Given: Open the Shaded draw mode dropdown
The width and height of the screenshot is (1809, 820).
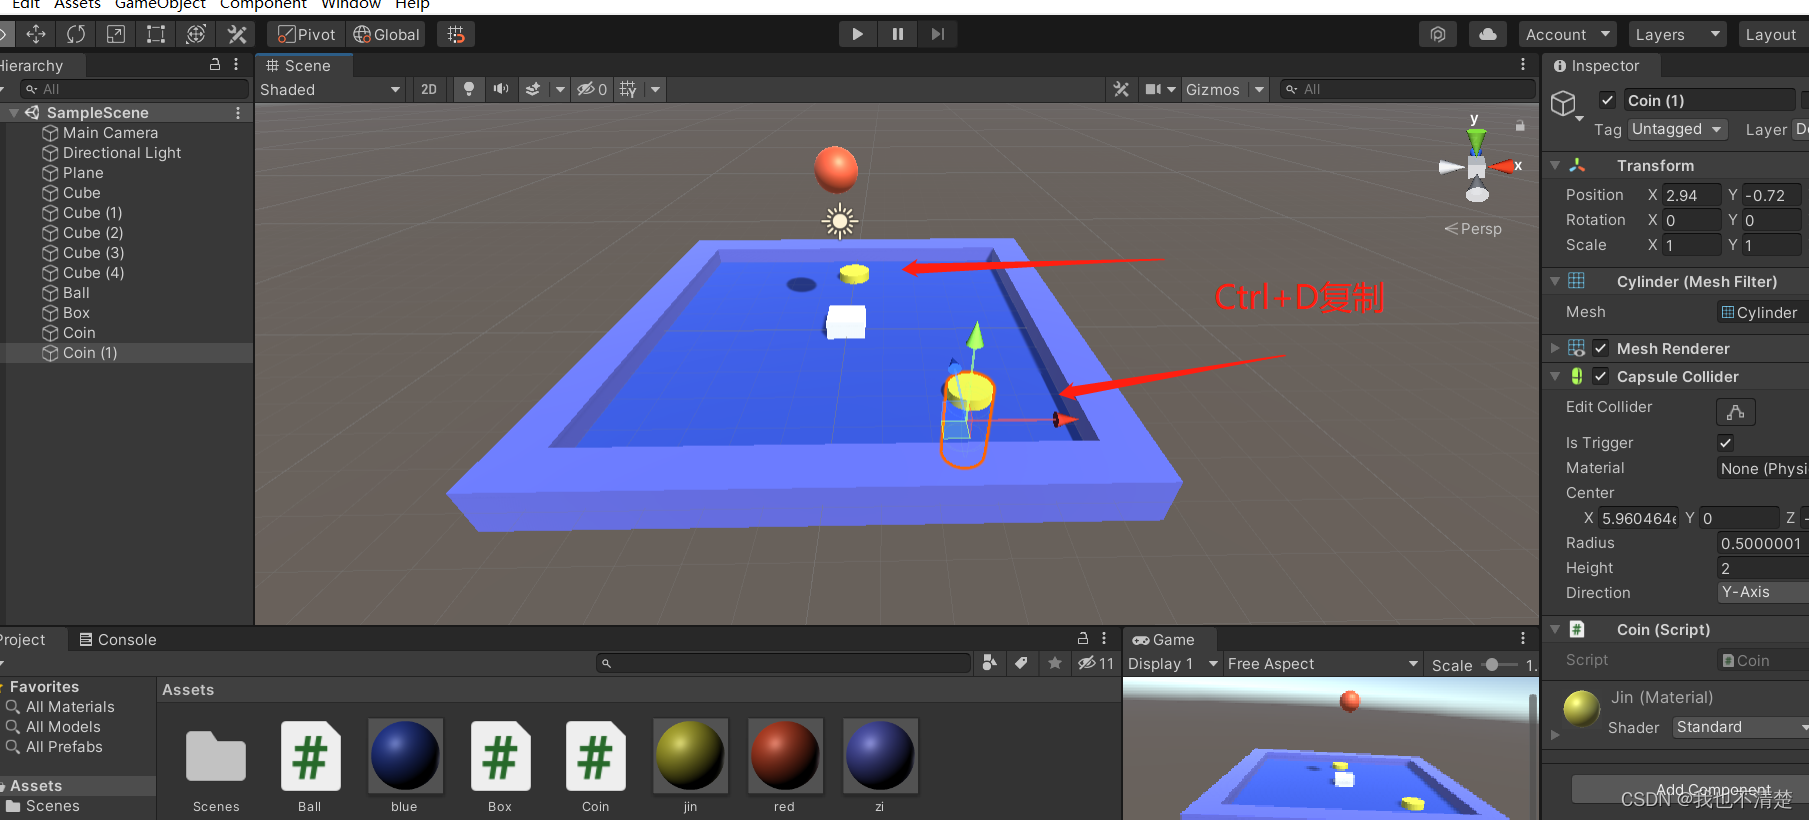Looking at the screenshot, I should [x=330, y=89].
